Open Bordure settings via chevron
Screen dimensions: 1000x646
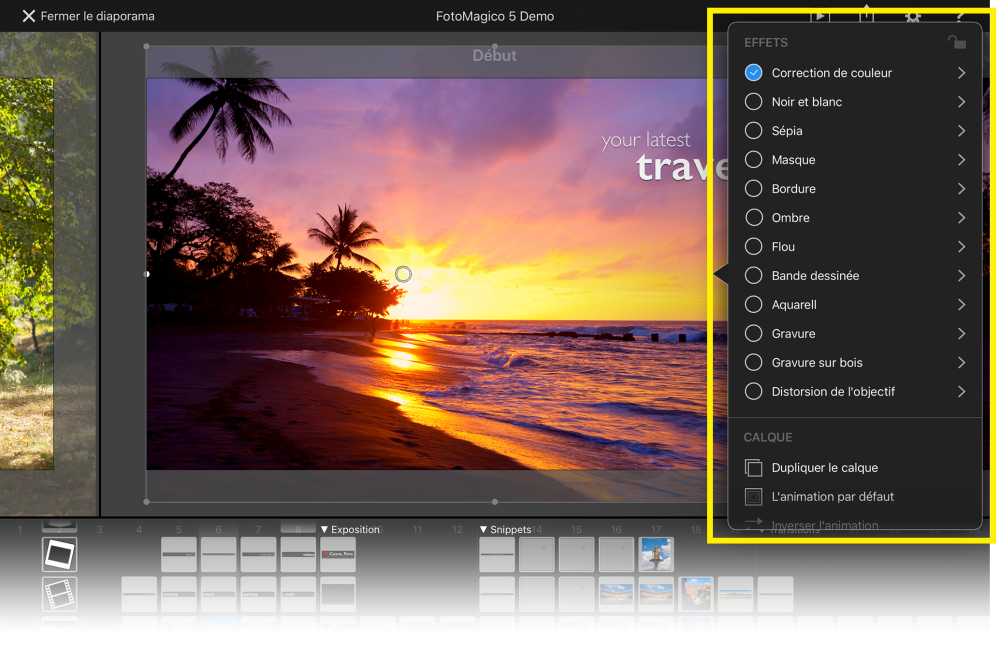[961, 189]
